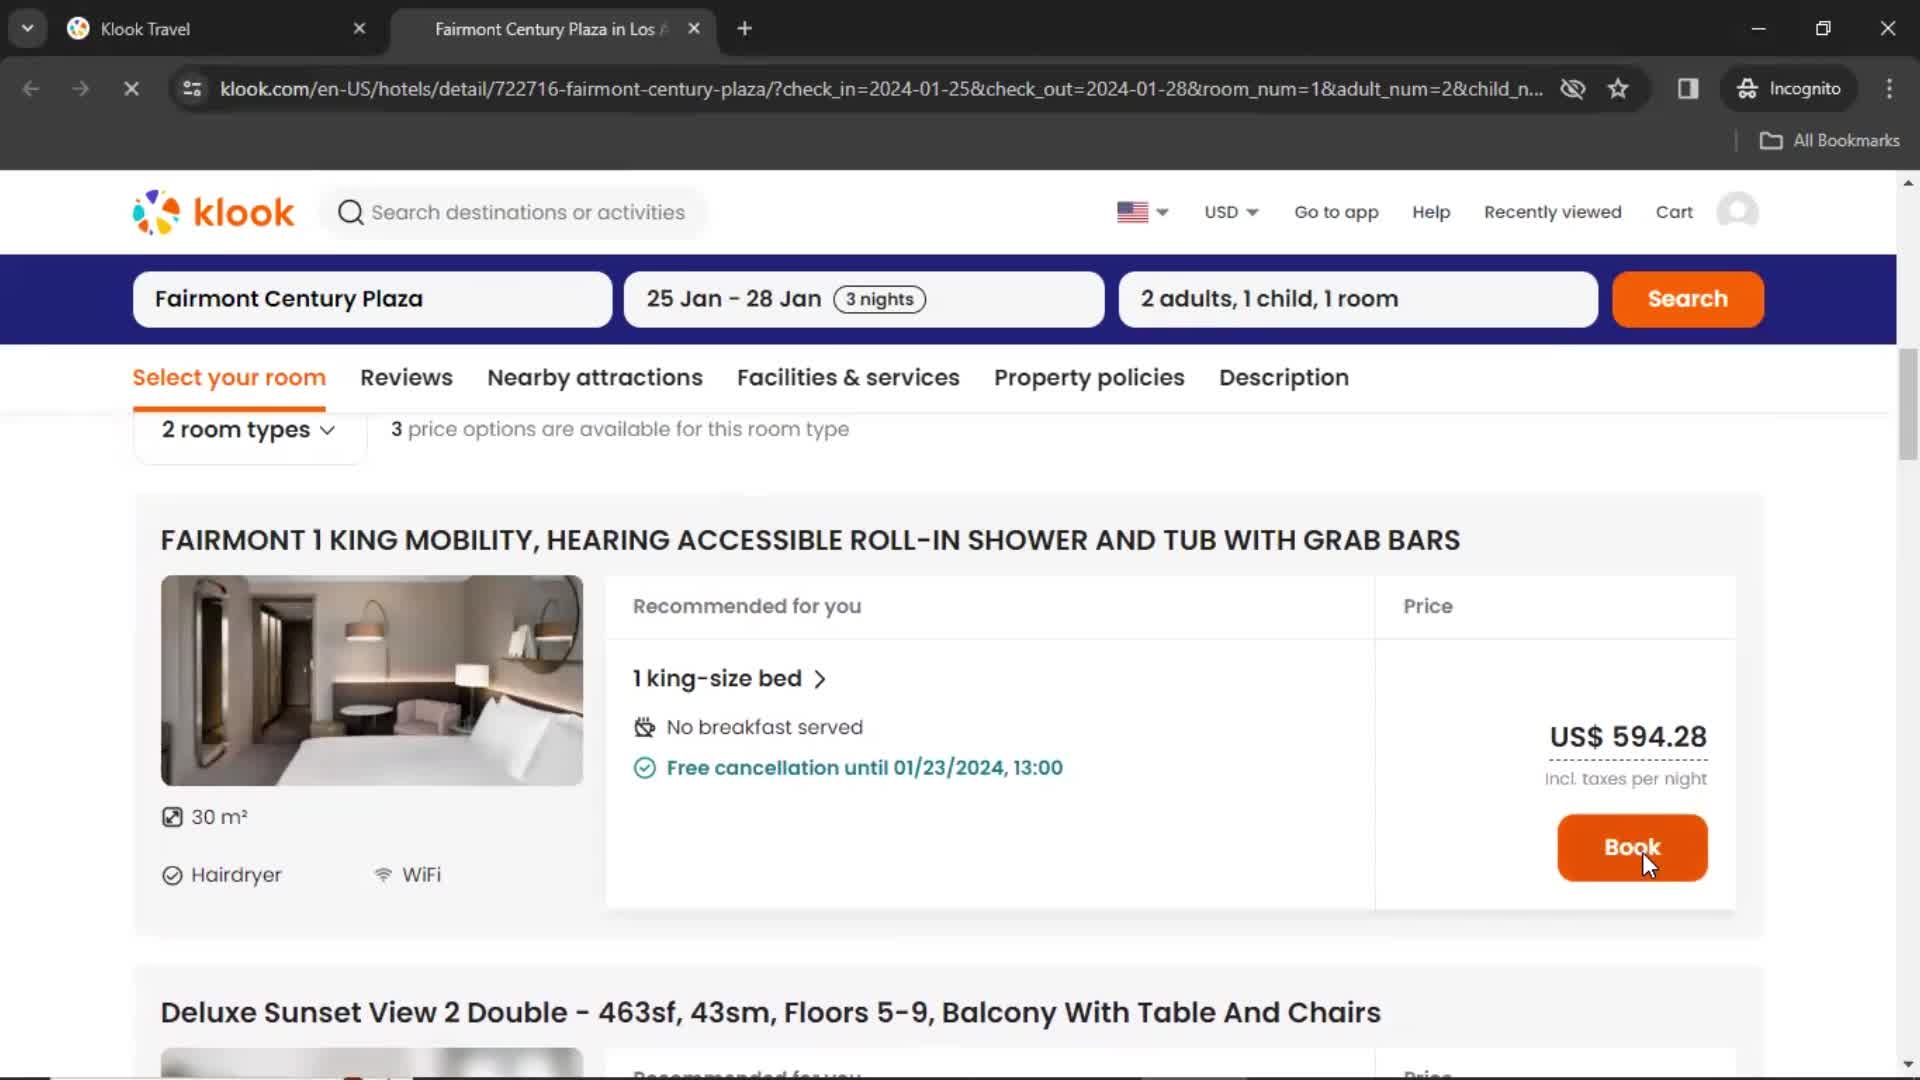Click the guests and rooms input field

(x=1357, y=298)
